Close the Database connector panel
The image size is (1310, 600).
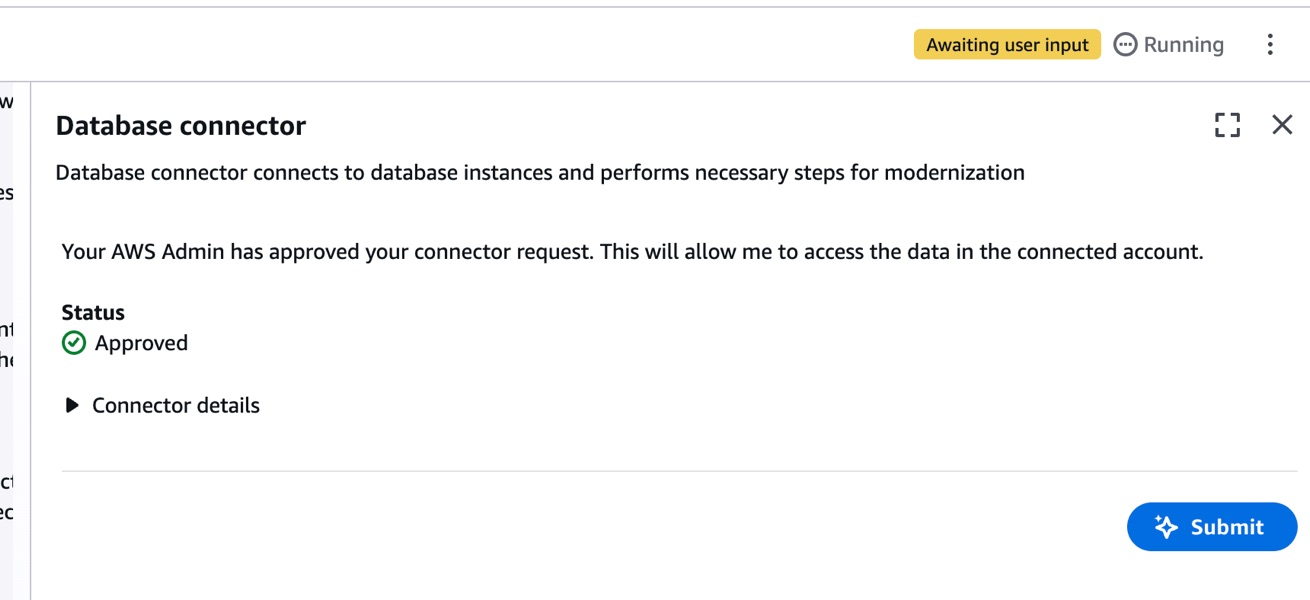pos(1282,125)
